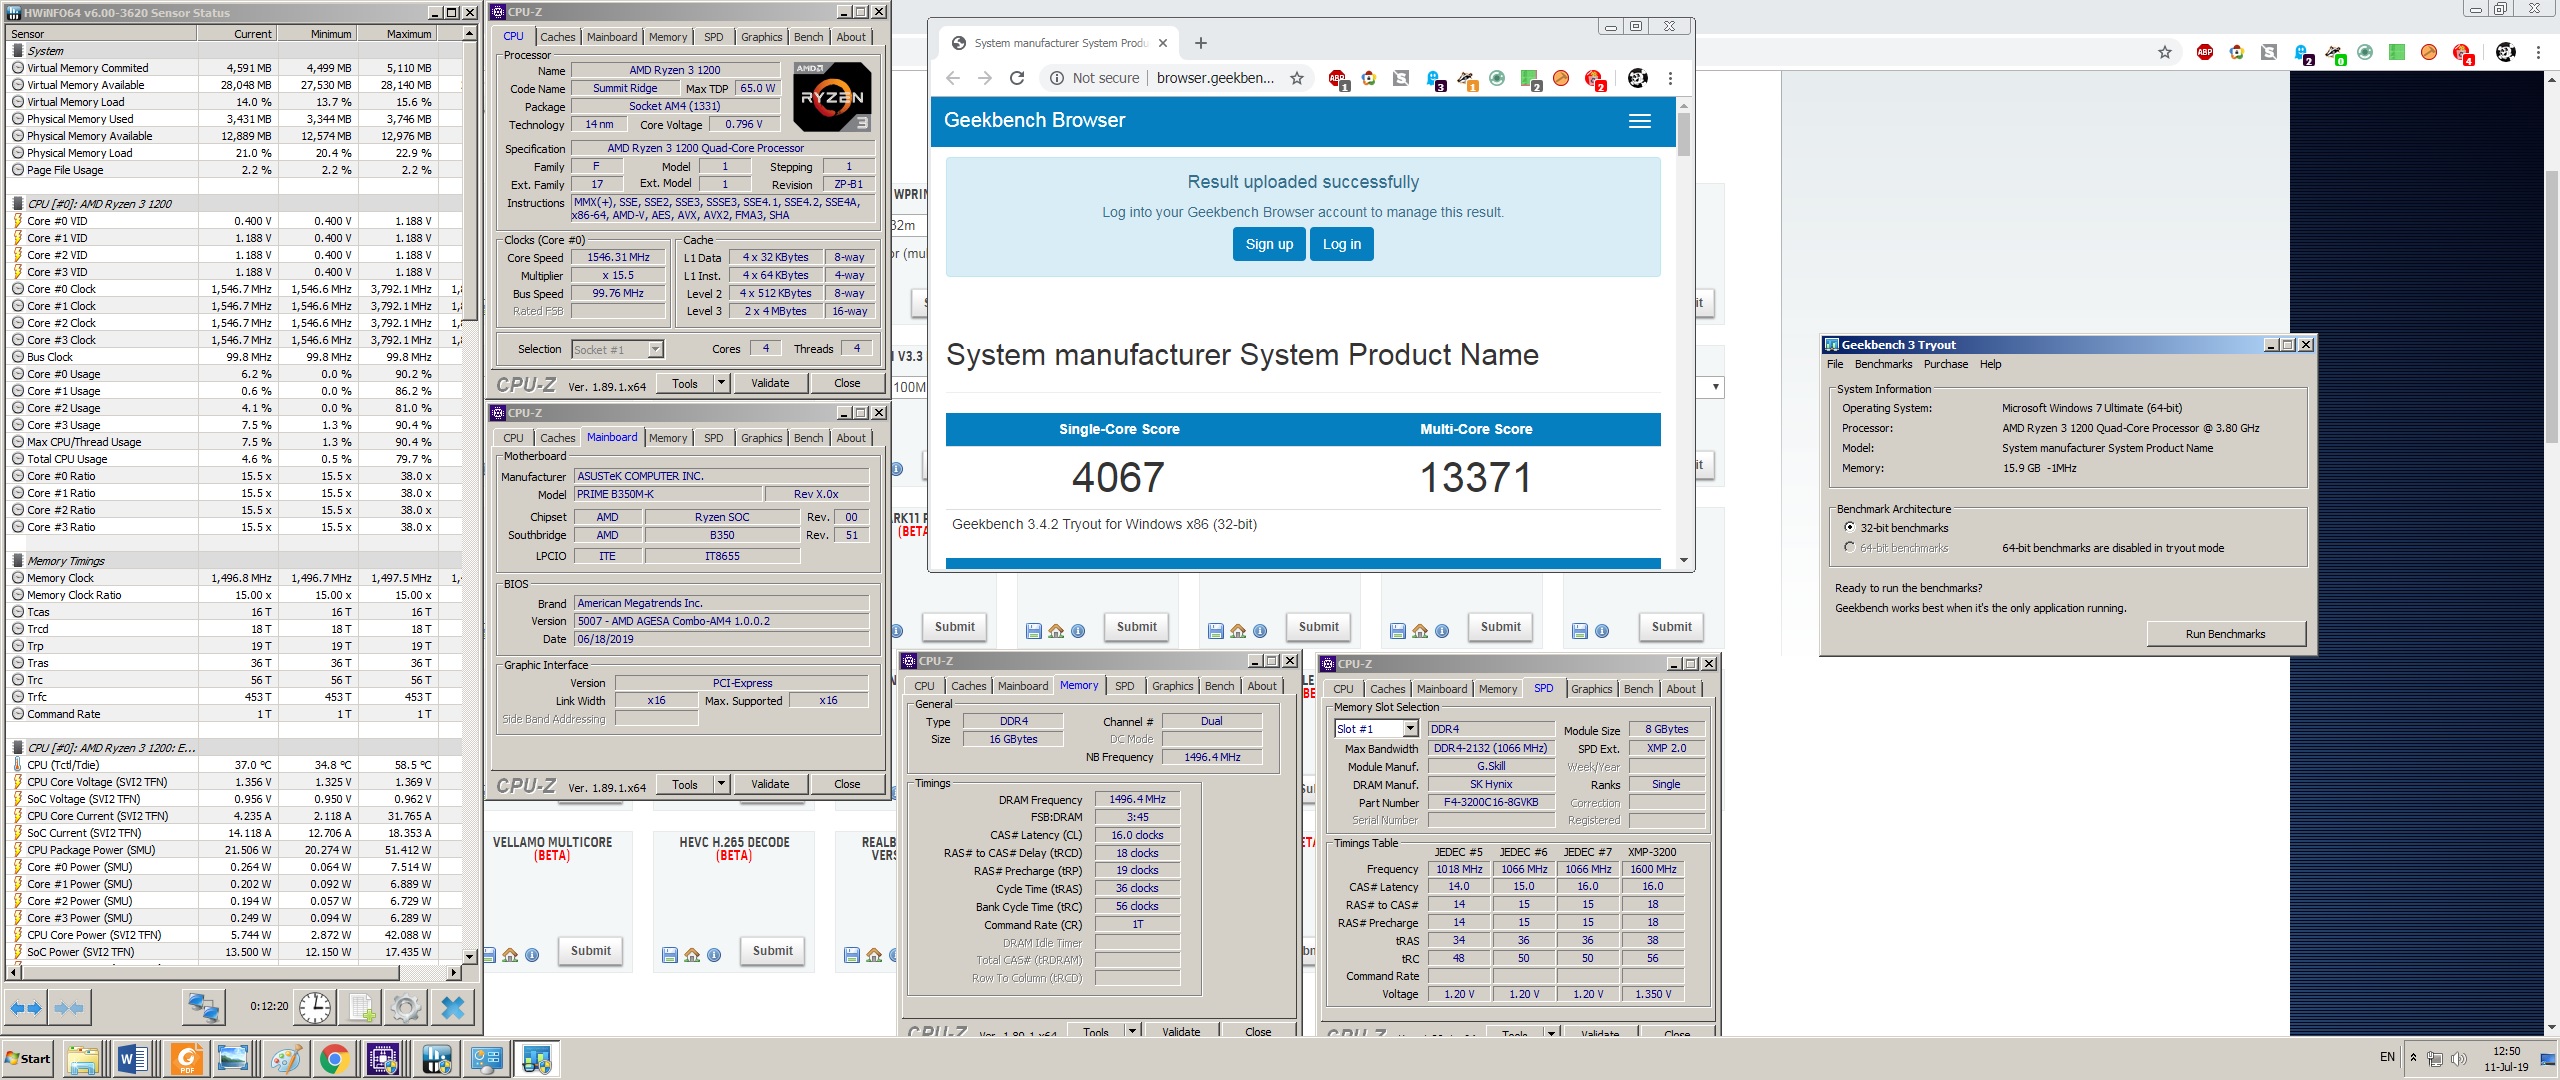Open the Purchase menu in Geekbench 3 Tryout
The width and height of the screenshot is (2560, 1080).
tap(1945, 364)
